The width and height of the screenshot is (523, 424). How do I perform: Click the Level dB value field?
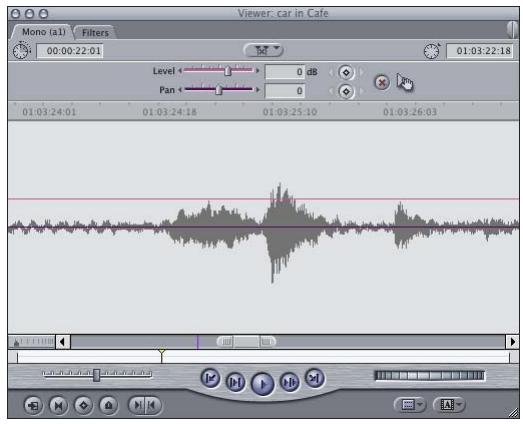(x=285, y=72)
